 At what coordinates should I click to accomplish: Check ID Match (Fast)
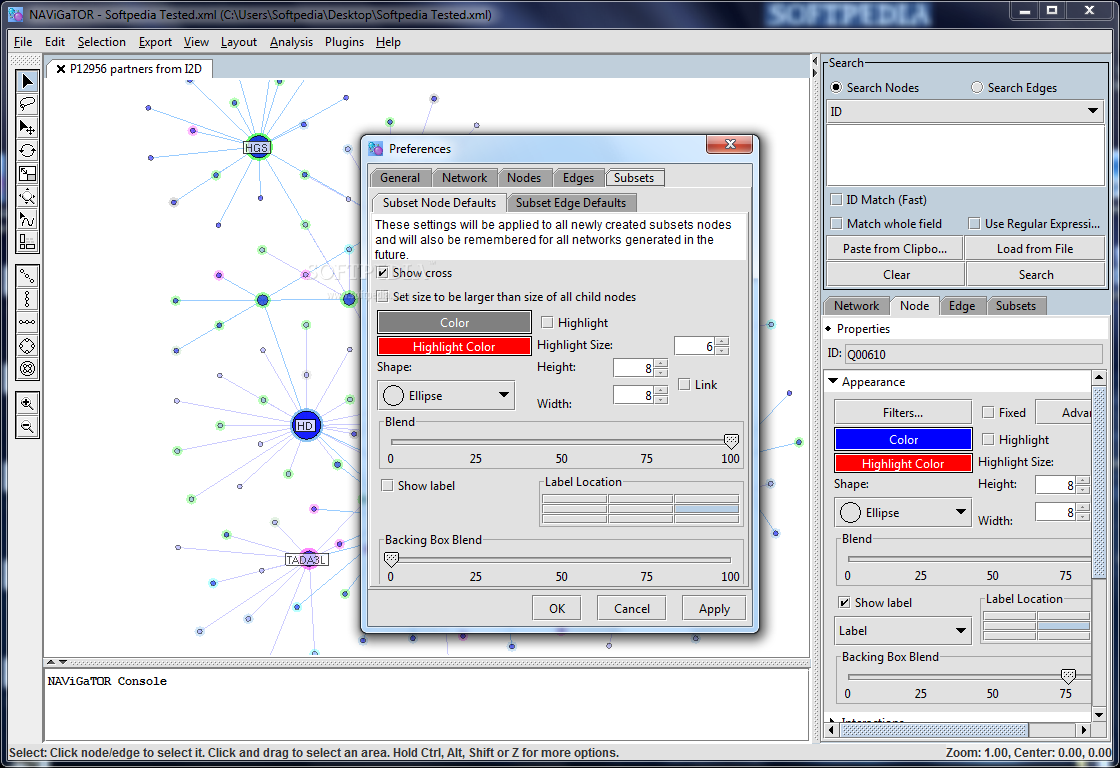click(x=836, y=199)
